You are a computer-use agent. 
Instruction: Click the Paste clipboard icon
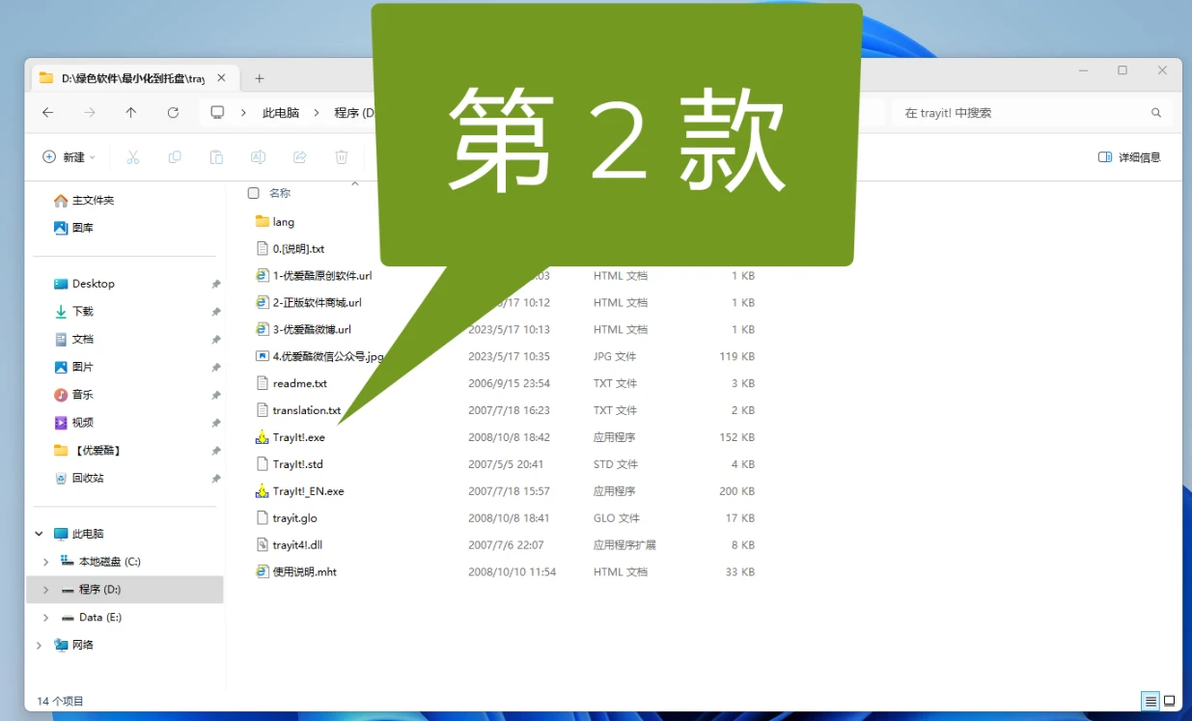point(217,157)
